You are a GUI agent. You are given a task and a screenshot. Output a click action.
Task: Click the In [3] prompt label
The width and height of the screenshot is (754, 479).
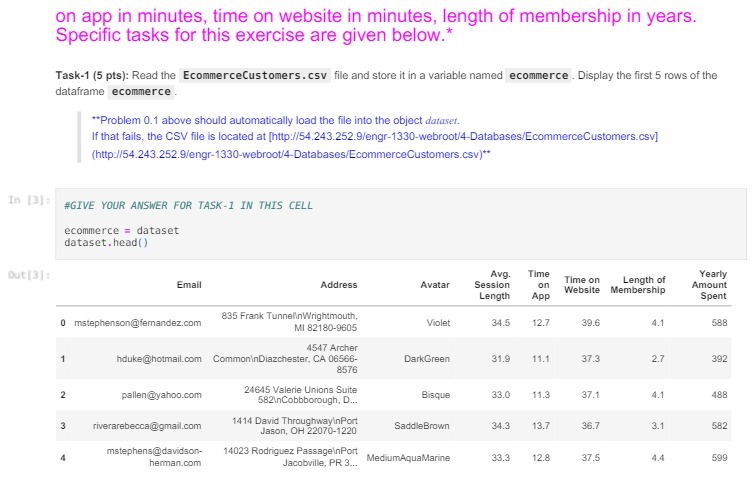(29, 200)
